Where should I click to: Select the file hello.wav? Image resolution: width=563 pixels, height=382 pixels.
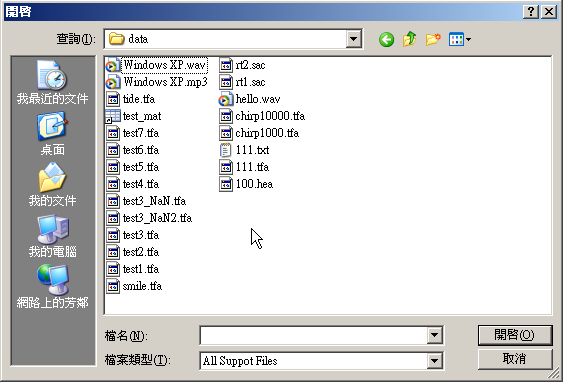(250, 99)
